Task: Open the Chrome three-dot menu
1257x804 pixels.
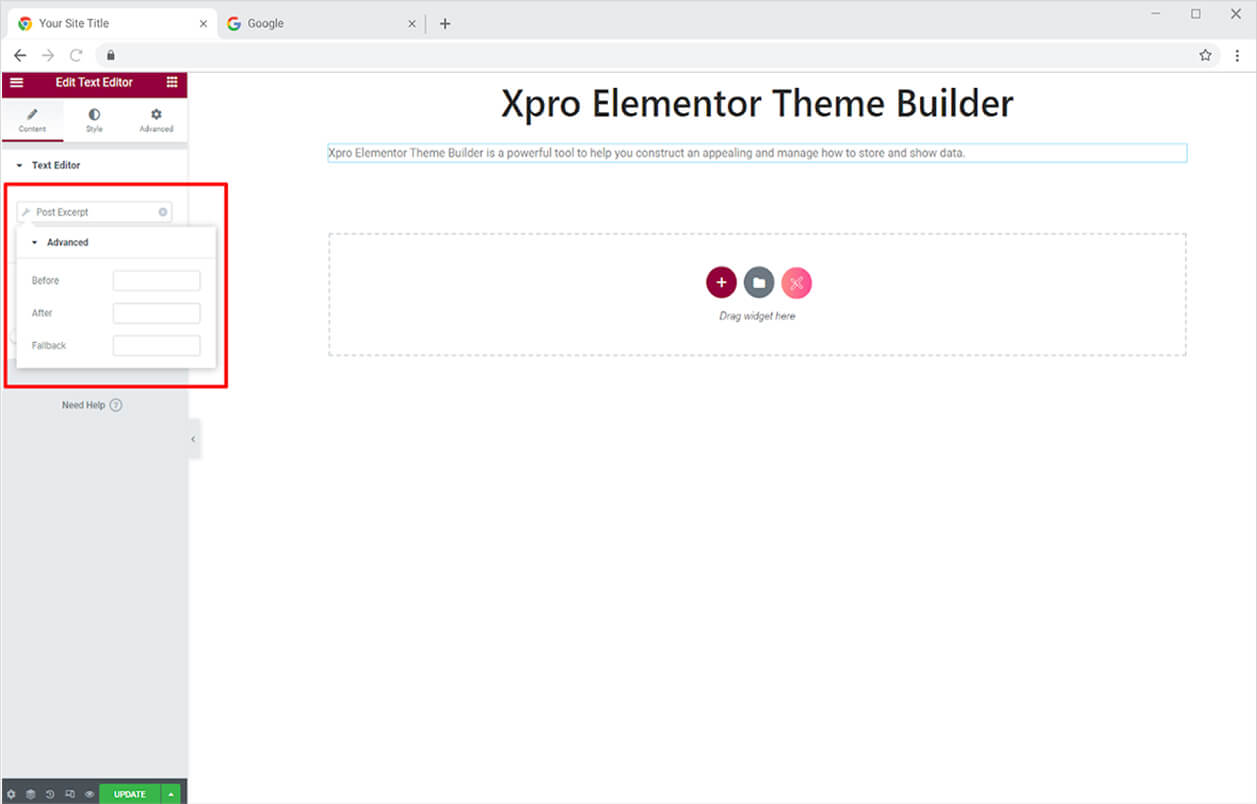Action: pyautogui.click(x=1237, y=55)
